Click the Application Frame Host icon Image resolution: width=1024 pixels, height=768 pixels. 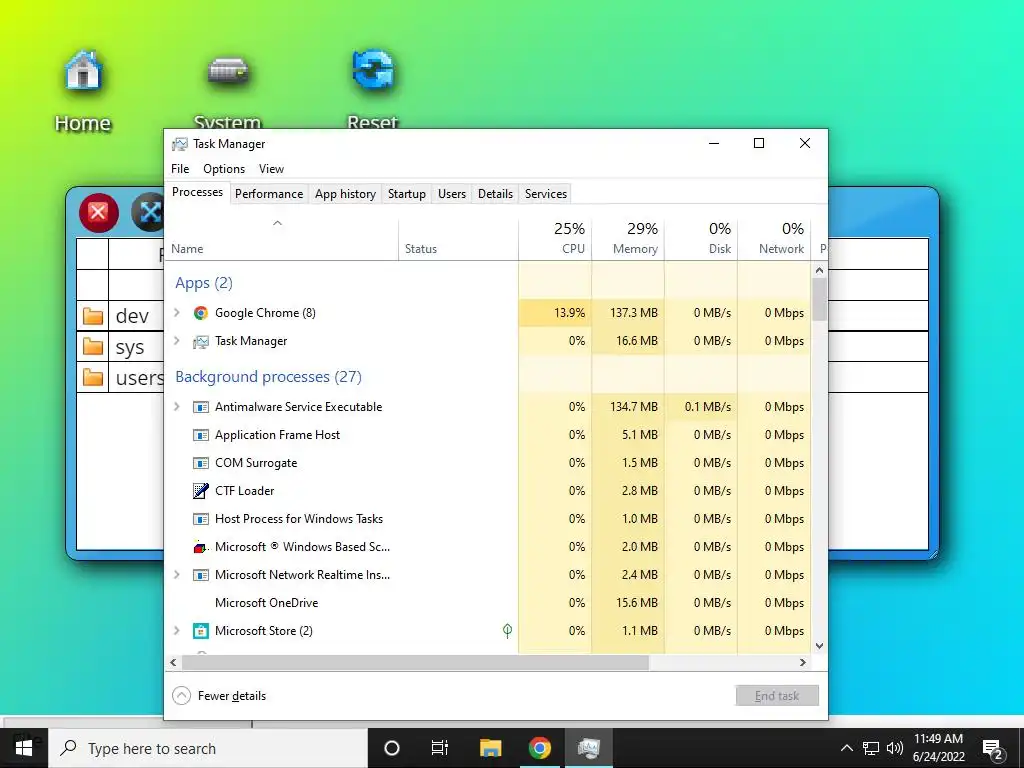(200, 435)
